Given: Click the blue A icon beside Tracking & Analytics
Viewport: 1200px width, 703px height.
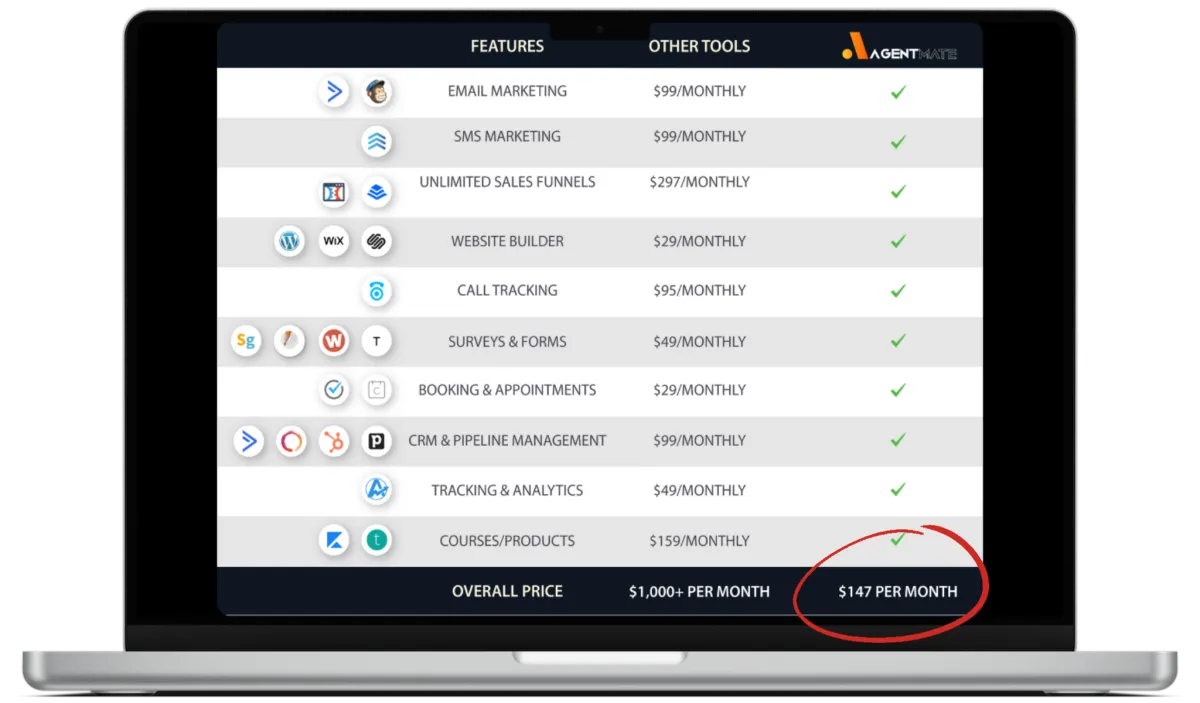Looking at the screenshot, I should coord(377,490).
